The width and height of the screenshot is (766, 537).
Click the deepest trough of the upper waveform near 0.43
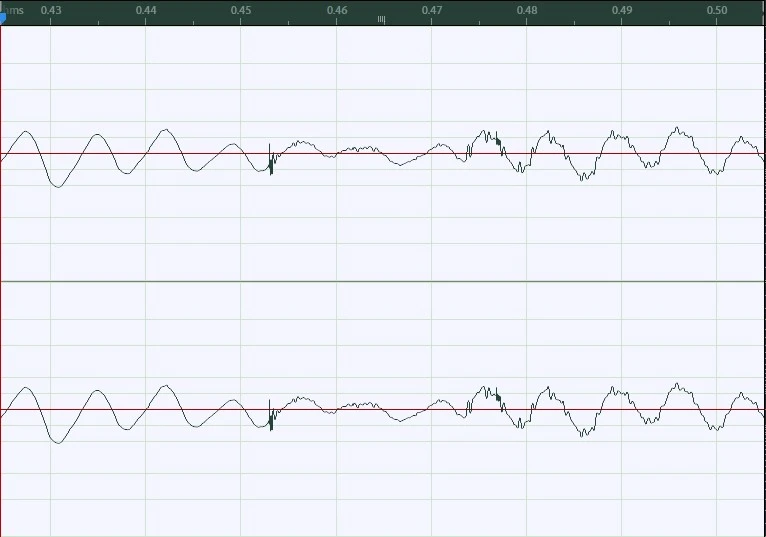(57, 186)
